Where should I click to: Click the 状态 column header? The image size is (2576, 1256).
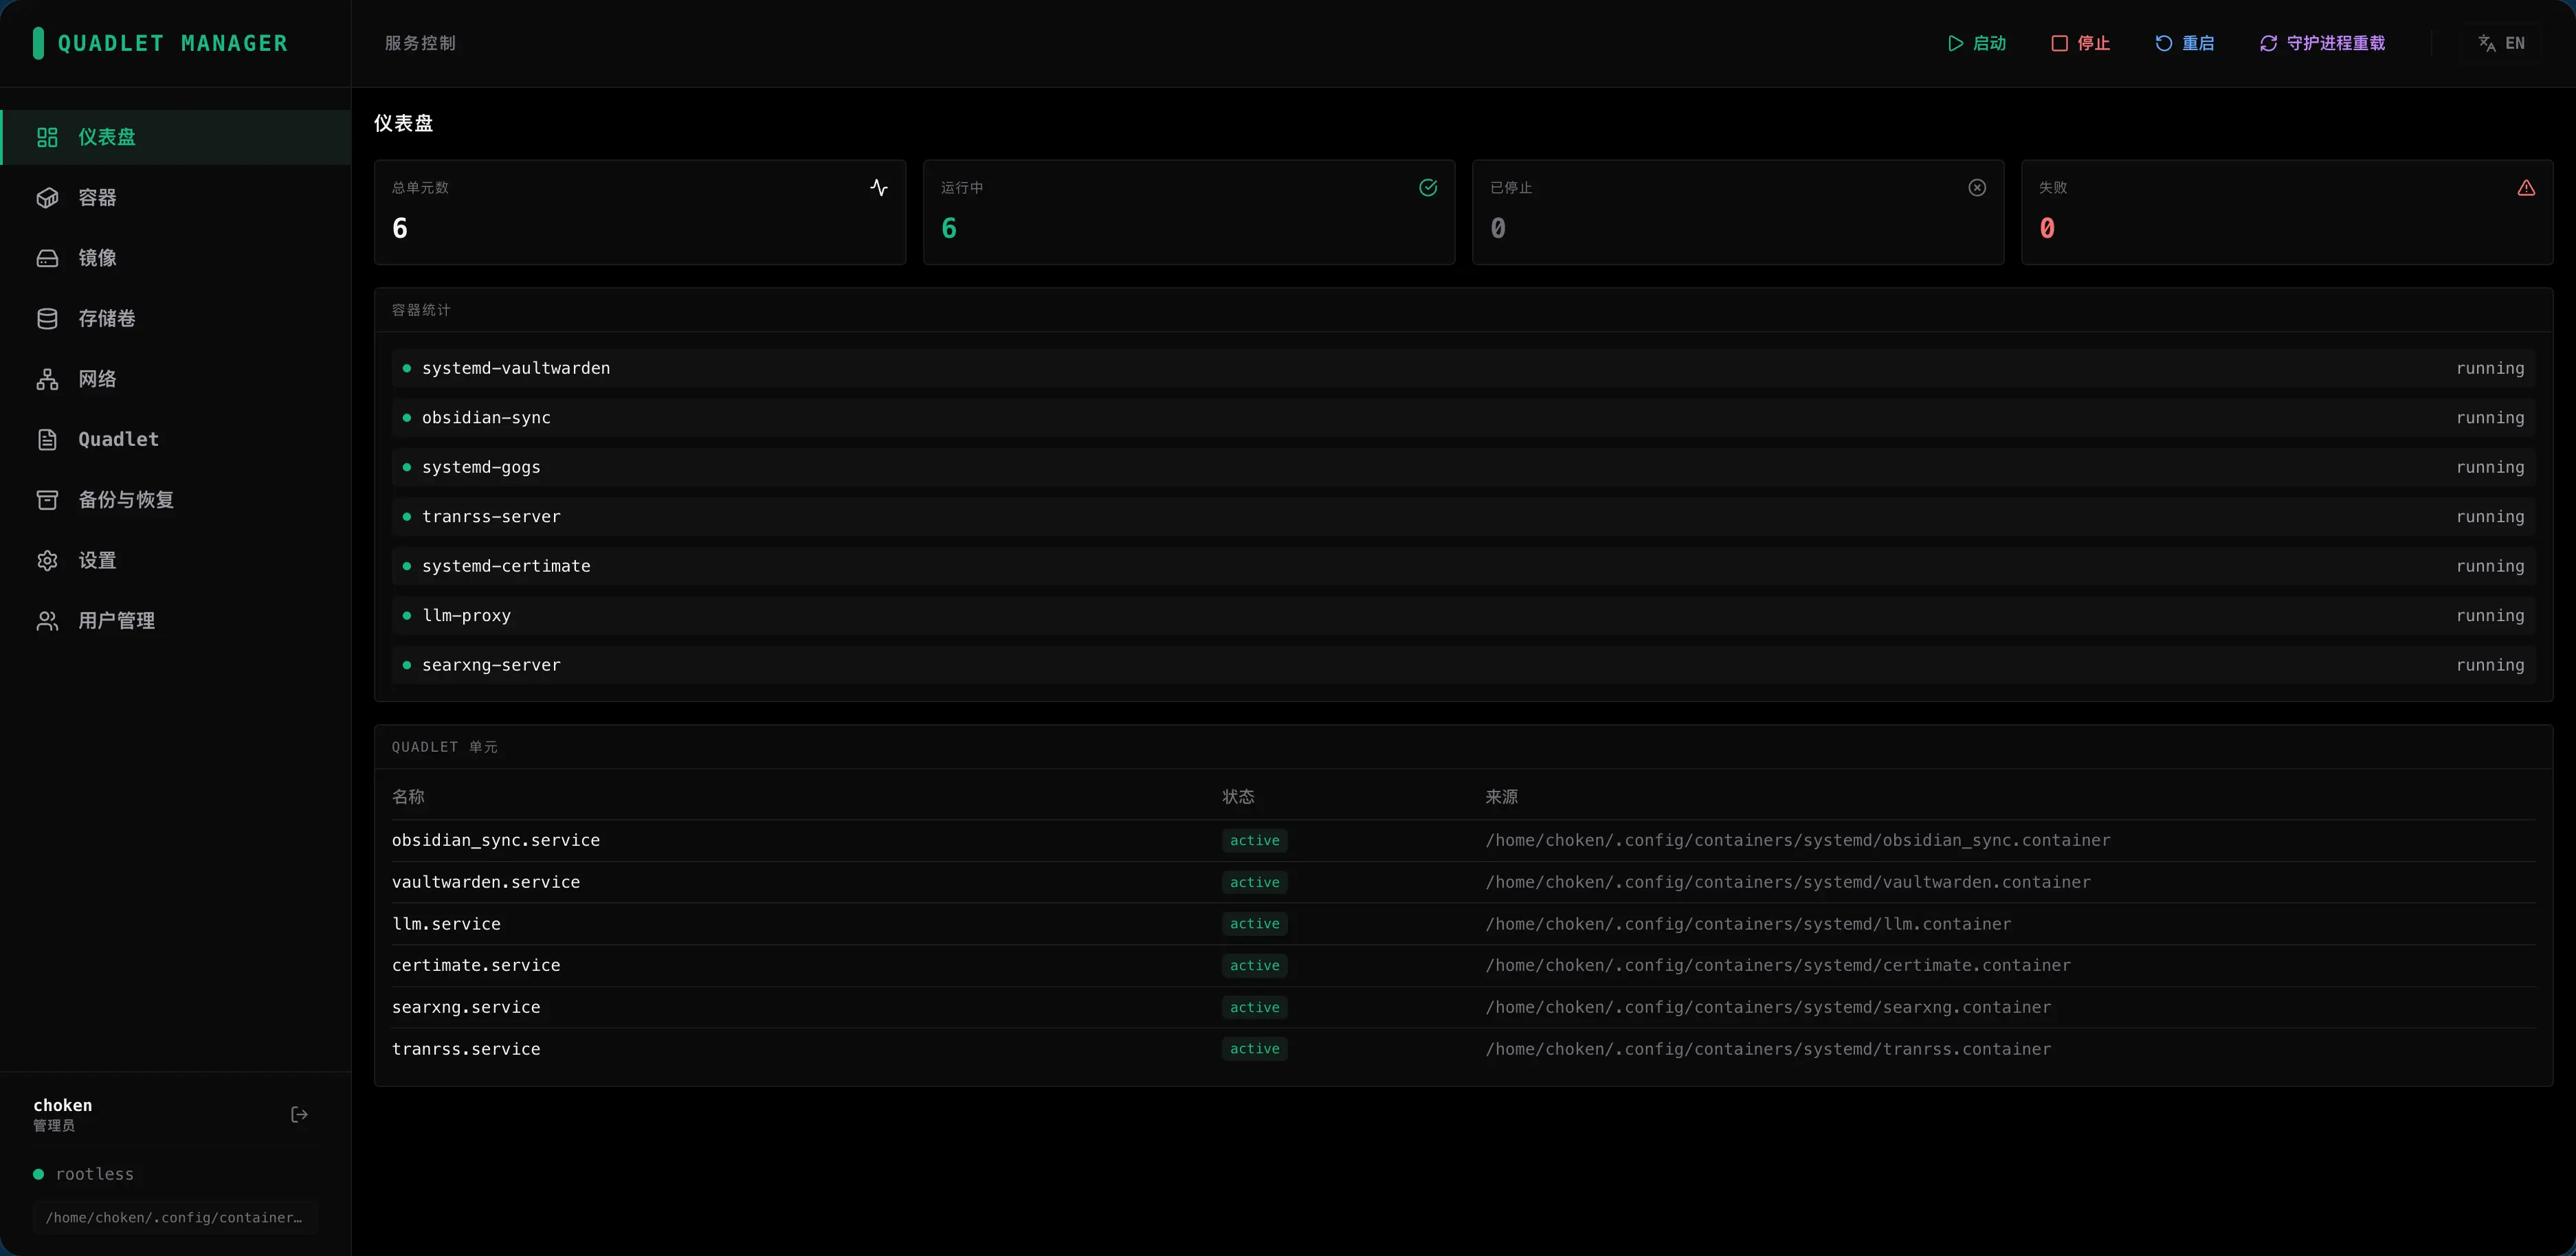pyautogui.click(x=1238, y=797)
